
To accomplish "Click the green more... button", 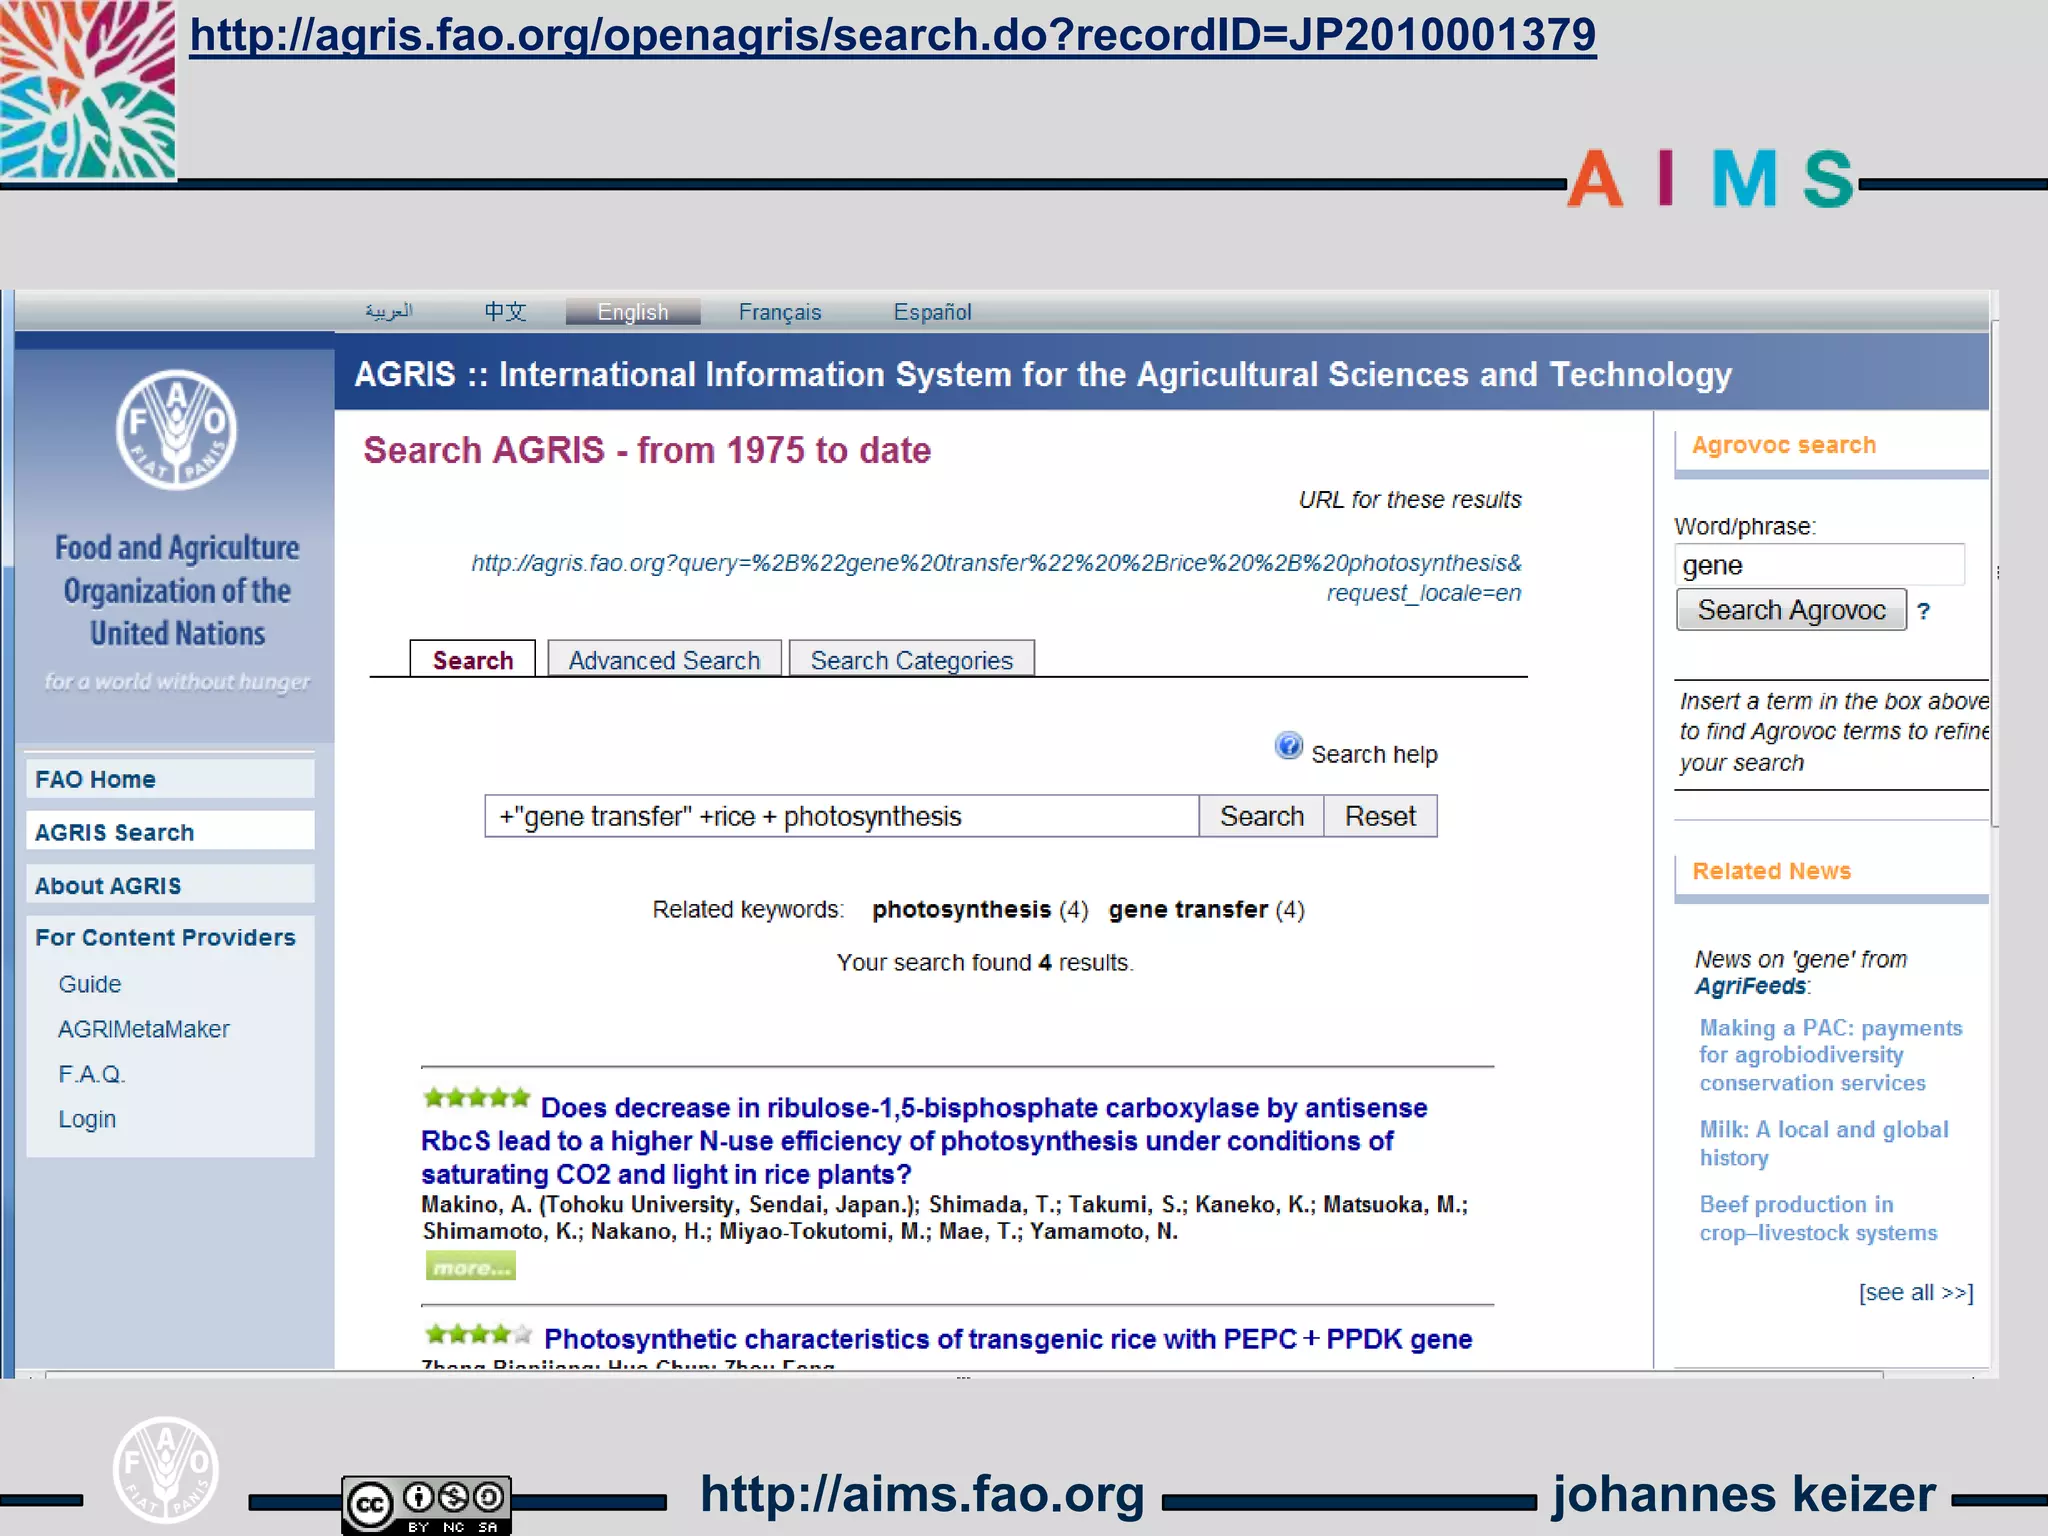I will pos(470,1267).
